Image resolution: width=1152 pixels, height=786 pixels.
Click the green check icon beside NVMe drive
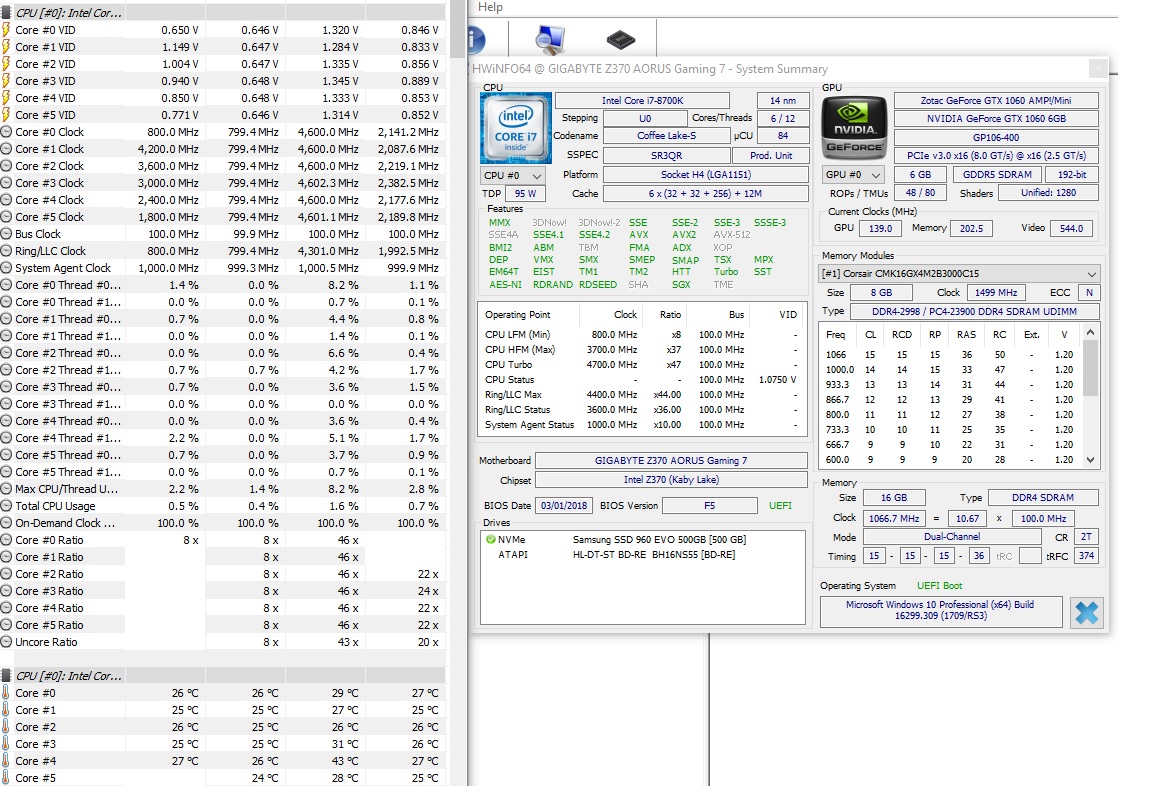click(x=490, y=539)
